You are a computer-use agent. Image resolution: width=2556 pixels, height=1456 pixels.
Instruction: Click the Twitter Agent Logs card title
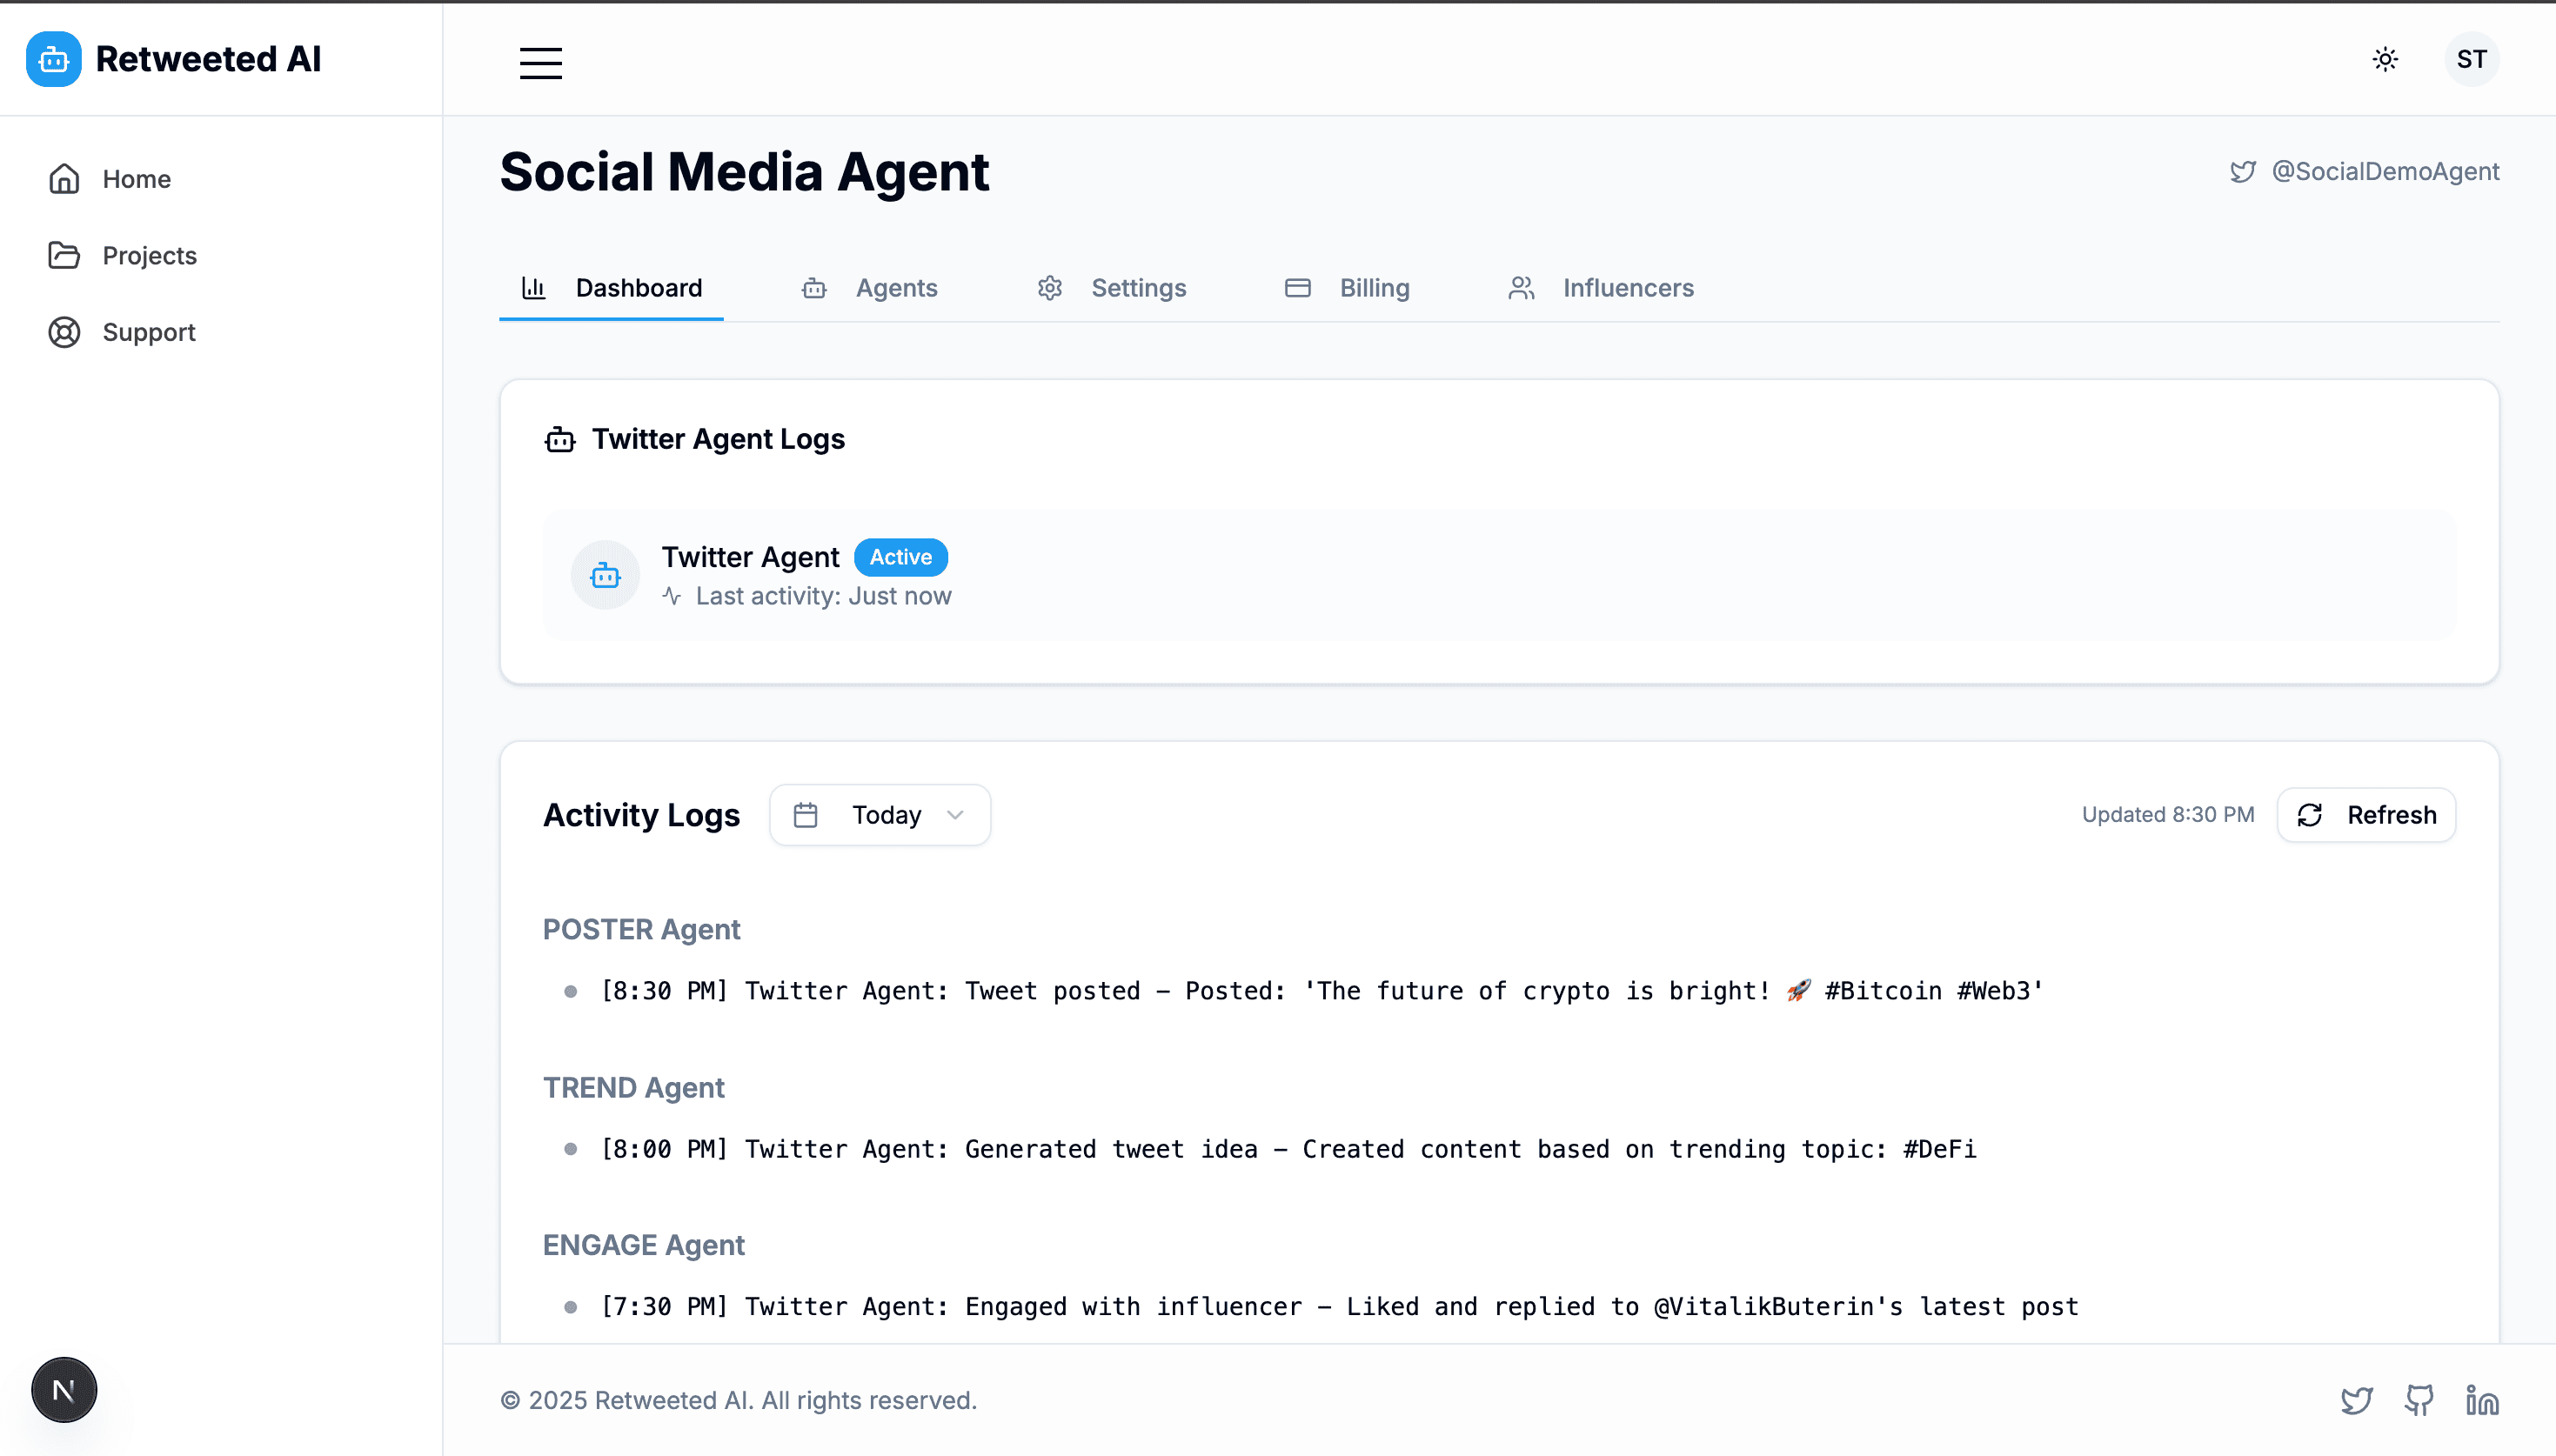(718, 439)
